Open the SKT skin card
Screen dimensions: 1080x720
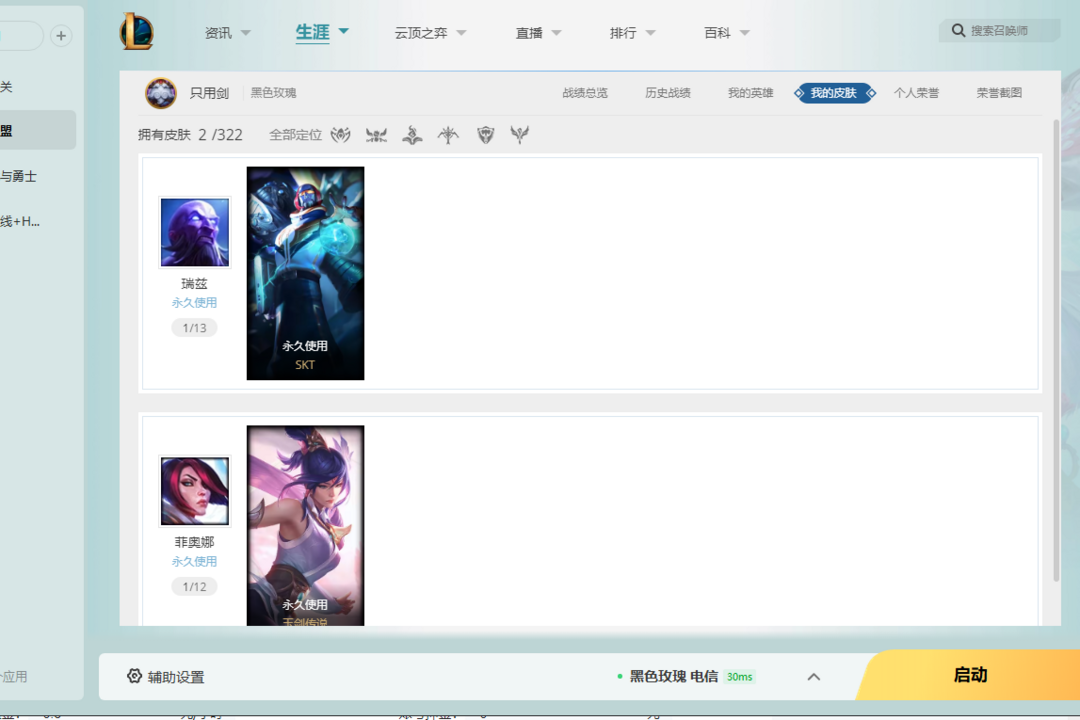(x=305, y=273)
